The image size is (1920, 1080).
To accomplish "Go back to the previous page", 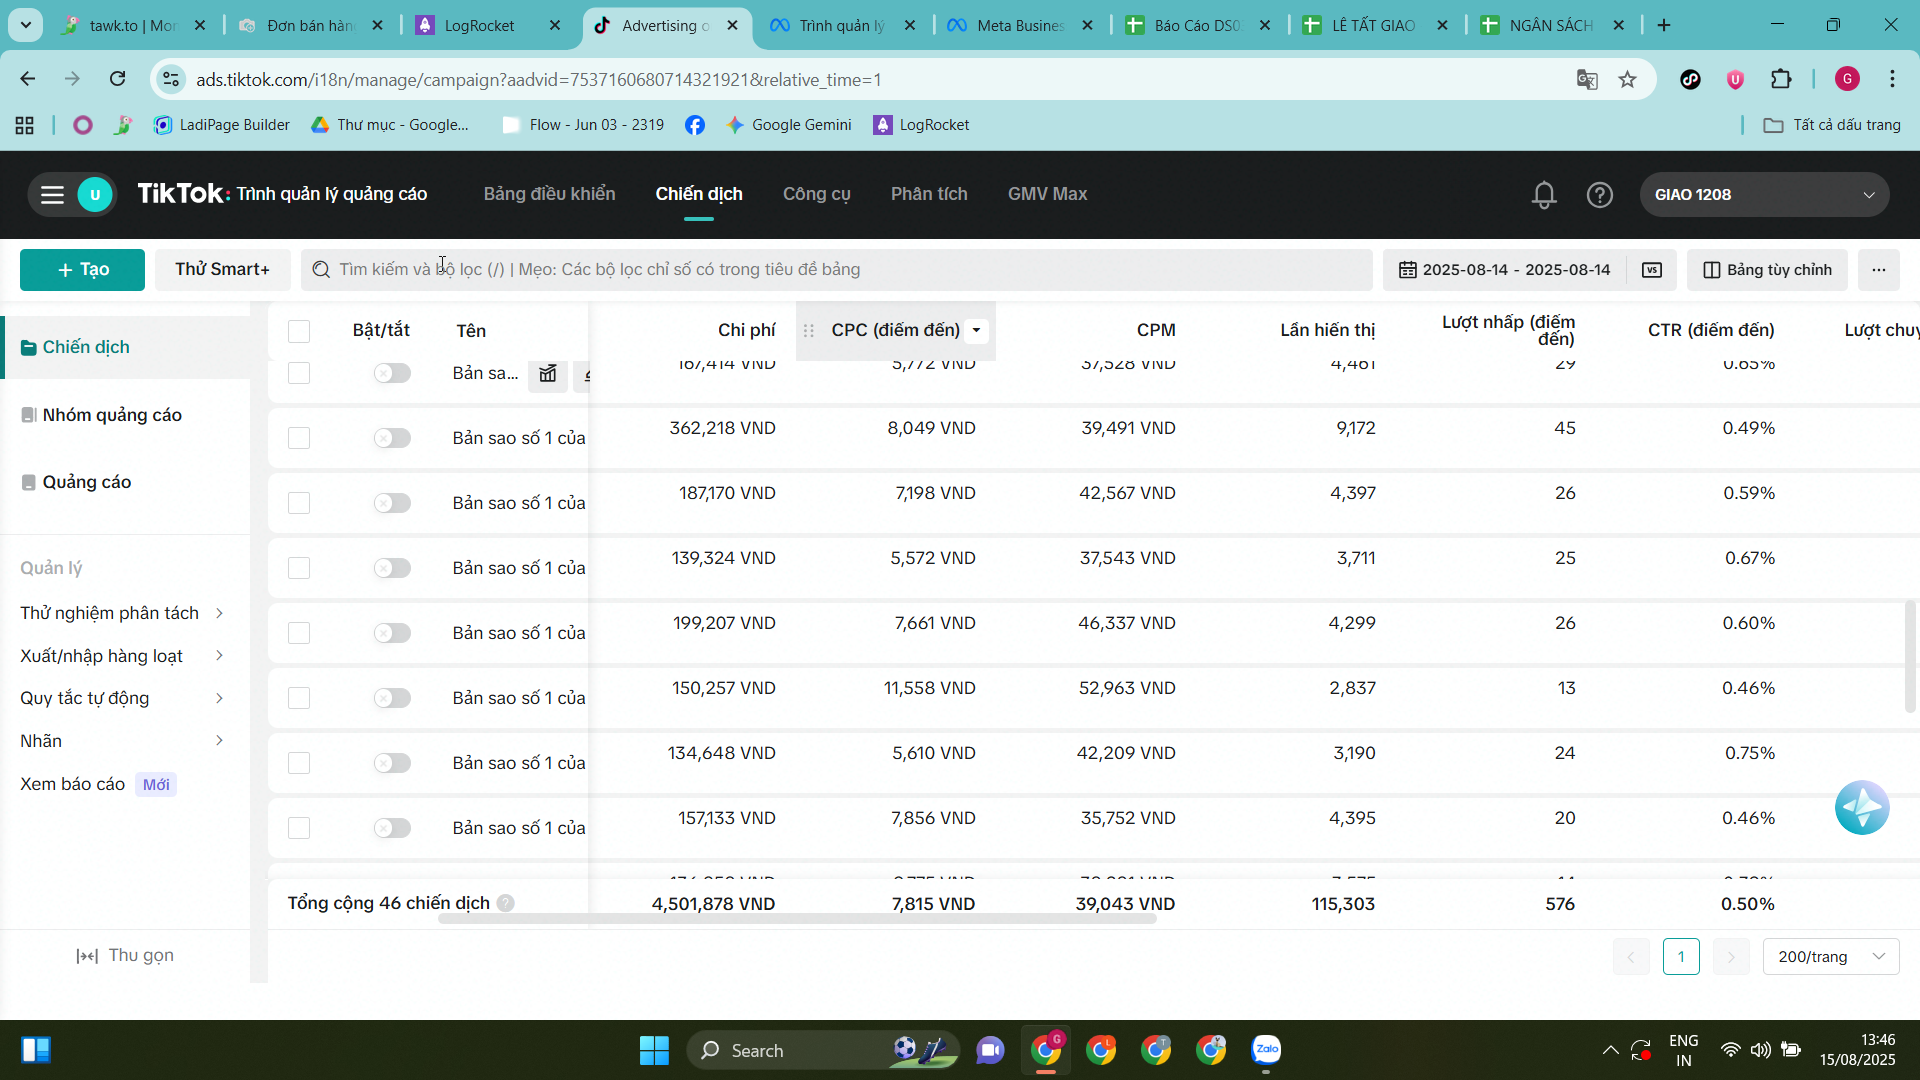I will pos(28,79).
